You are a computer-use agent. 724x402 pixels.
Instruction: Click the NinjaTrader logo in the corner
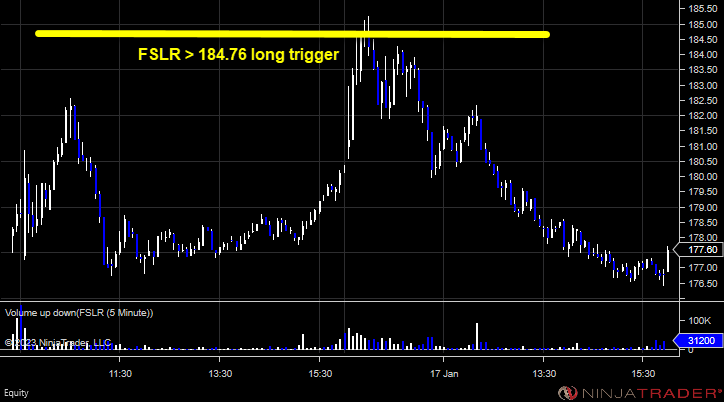640,393
